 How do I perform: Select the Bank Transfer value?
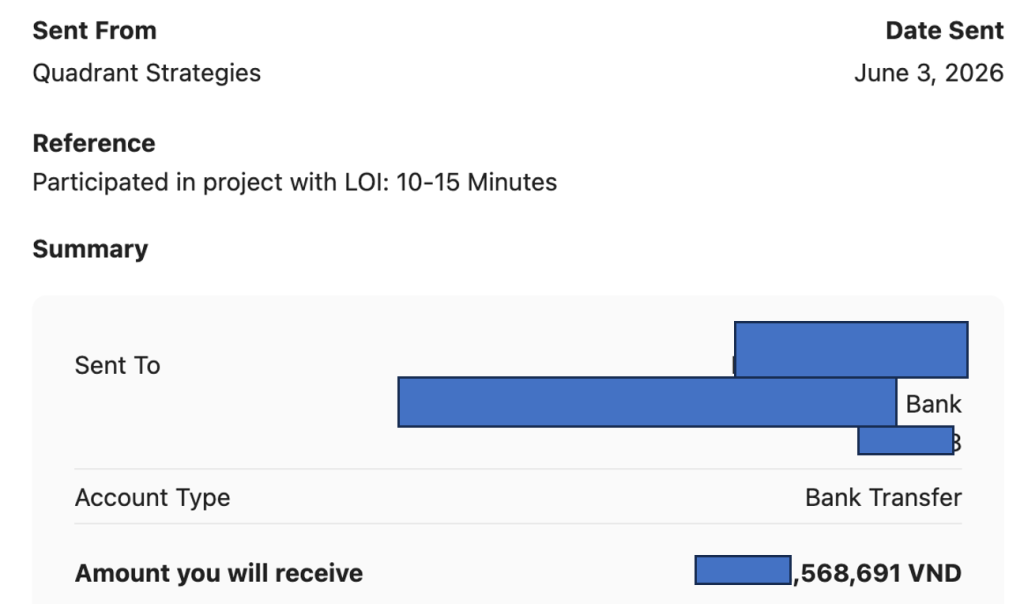coord(884,498)
